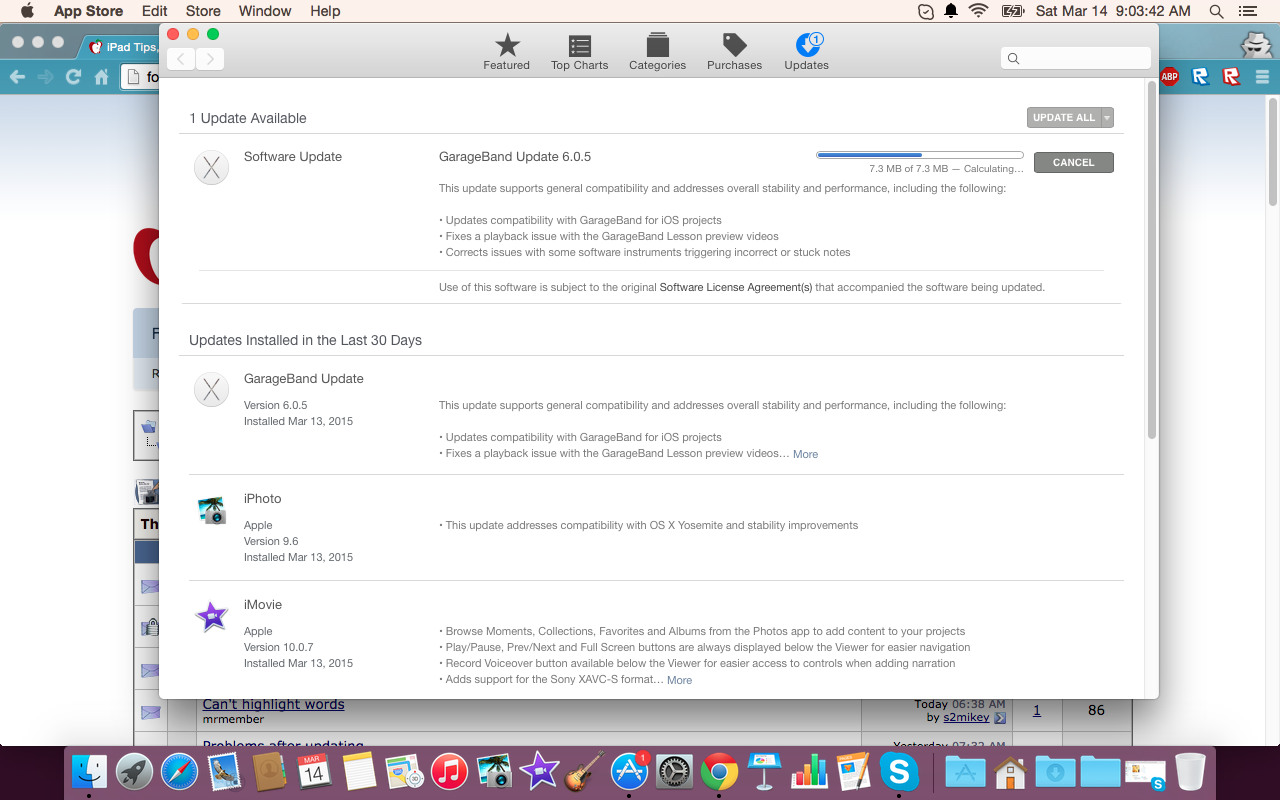
Task: Click Chrome's home button
Action: pos(101,76)
